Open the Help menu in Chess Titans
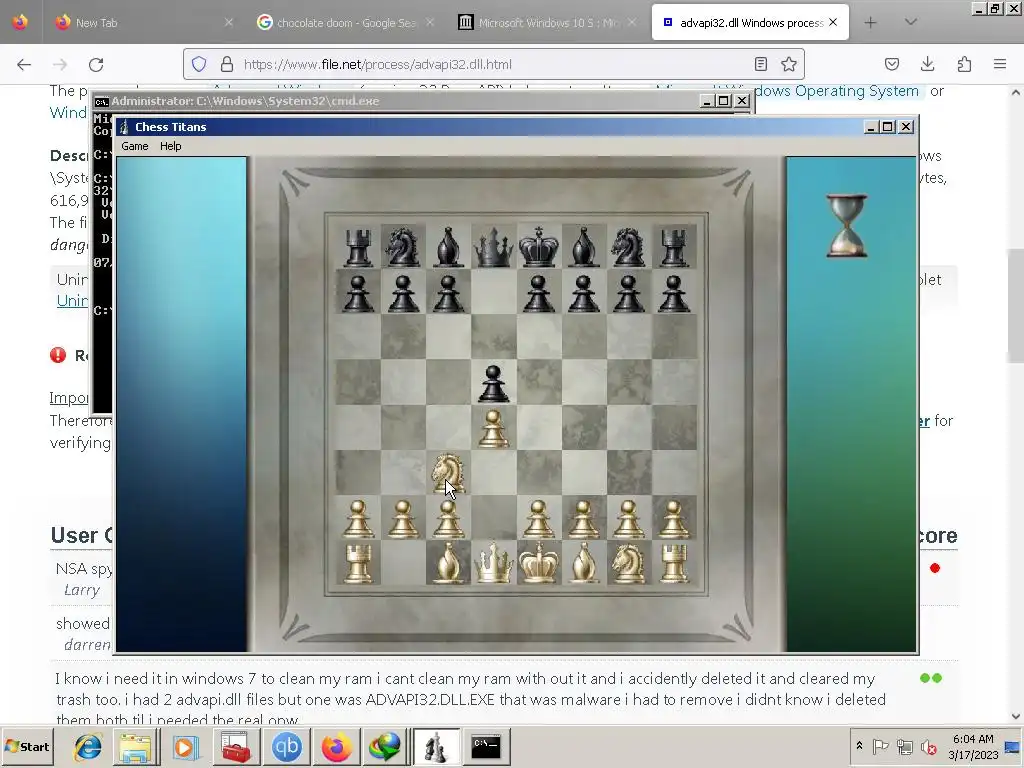The image size is (1024, 768). 170,146
